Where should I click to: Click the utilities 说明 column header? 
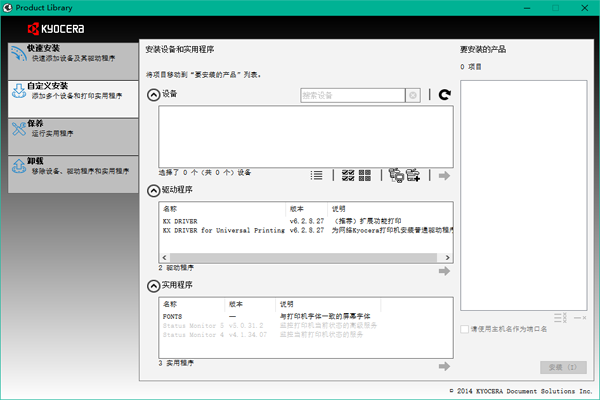pyautogui.click(x=328, y=304)
